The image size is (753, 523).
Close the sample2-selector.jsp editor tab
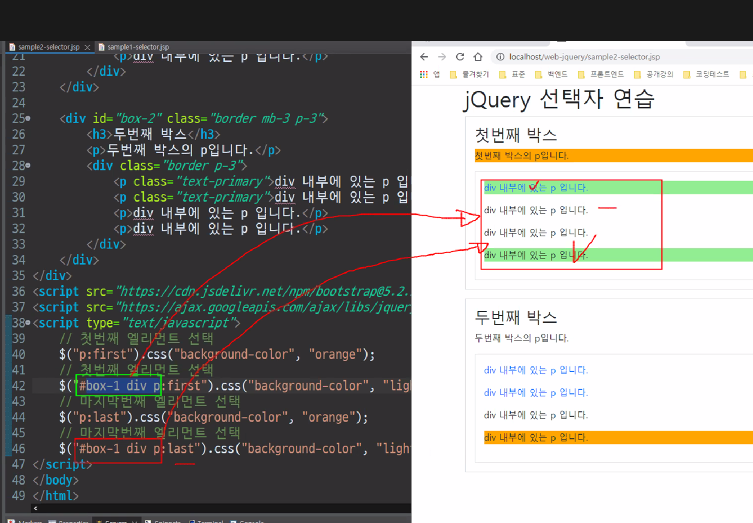(x=87, y=47)
